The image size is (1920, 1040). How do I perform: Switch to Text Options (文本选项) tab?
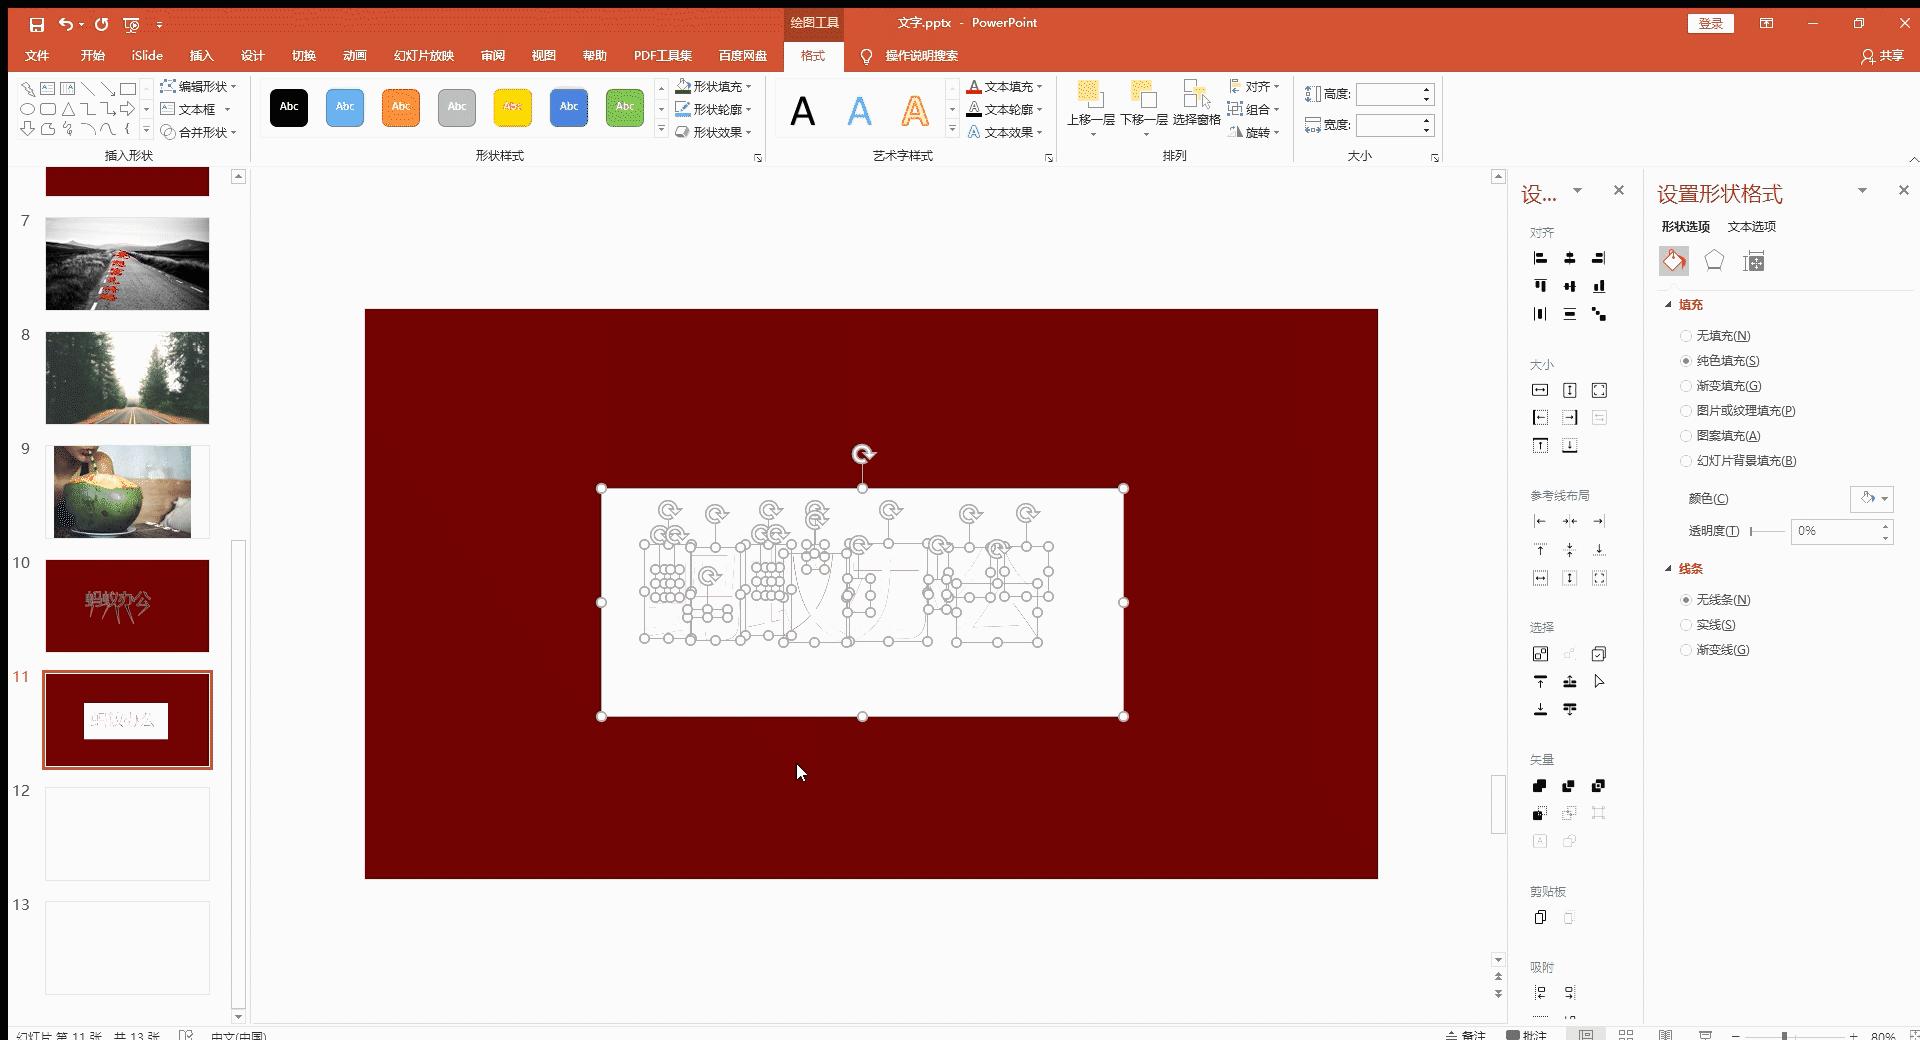click(1751, 227)
